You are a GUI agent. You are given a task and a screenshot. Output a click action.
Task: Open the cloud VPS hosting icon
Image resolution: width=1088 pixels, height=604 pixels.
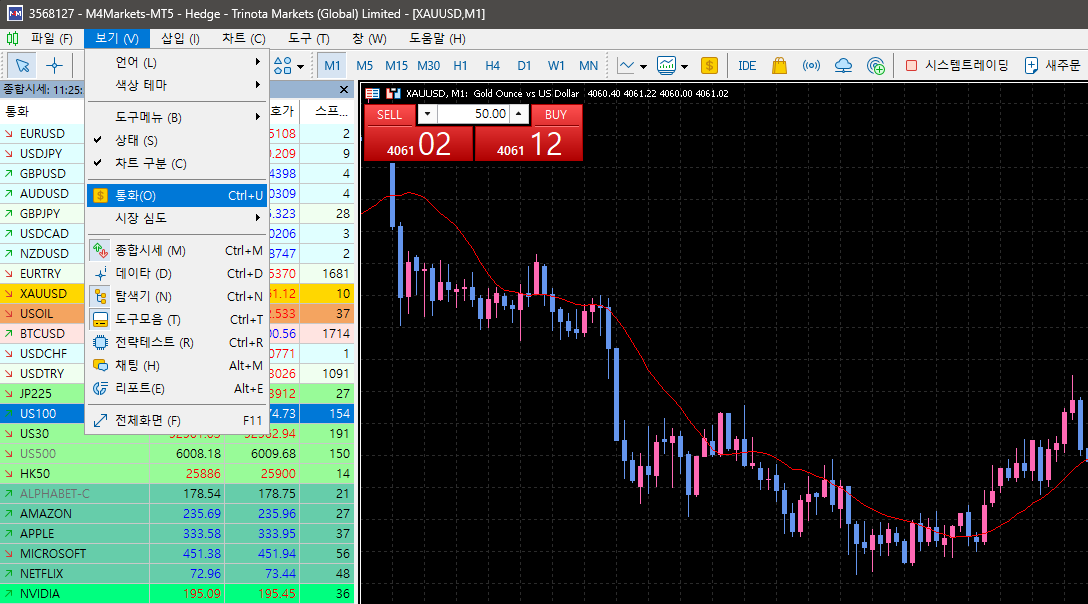point(843,66)
